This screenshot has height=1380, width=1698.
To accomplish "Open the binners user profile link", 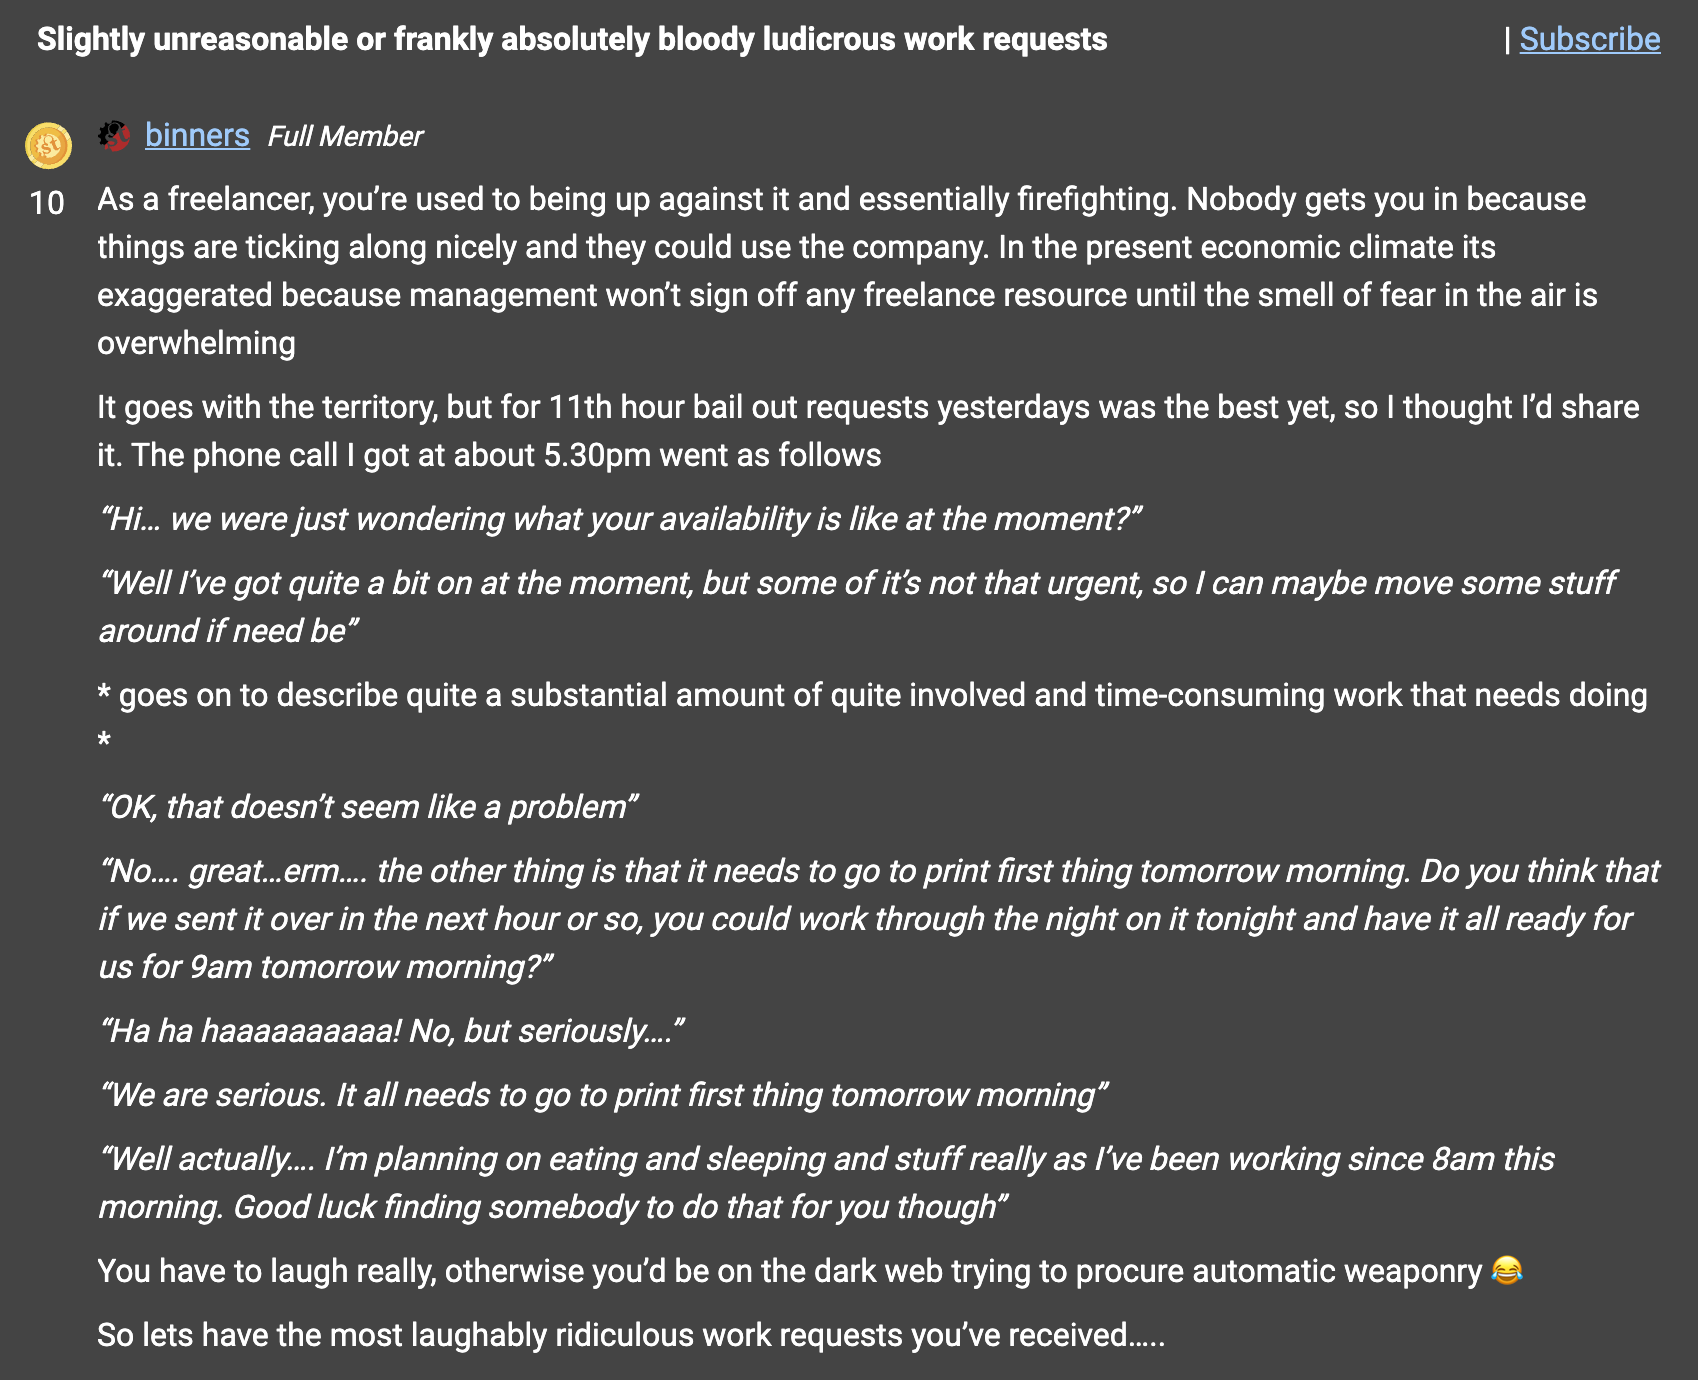I will (x=197, y=135).
